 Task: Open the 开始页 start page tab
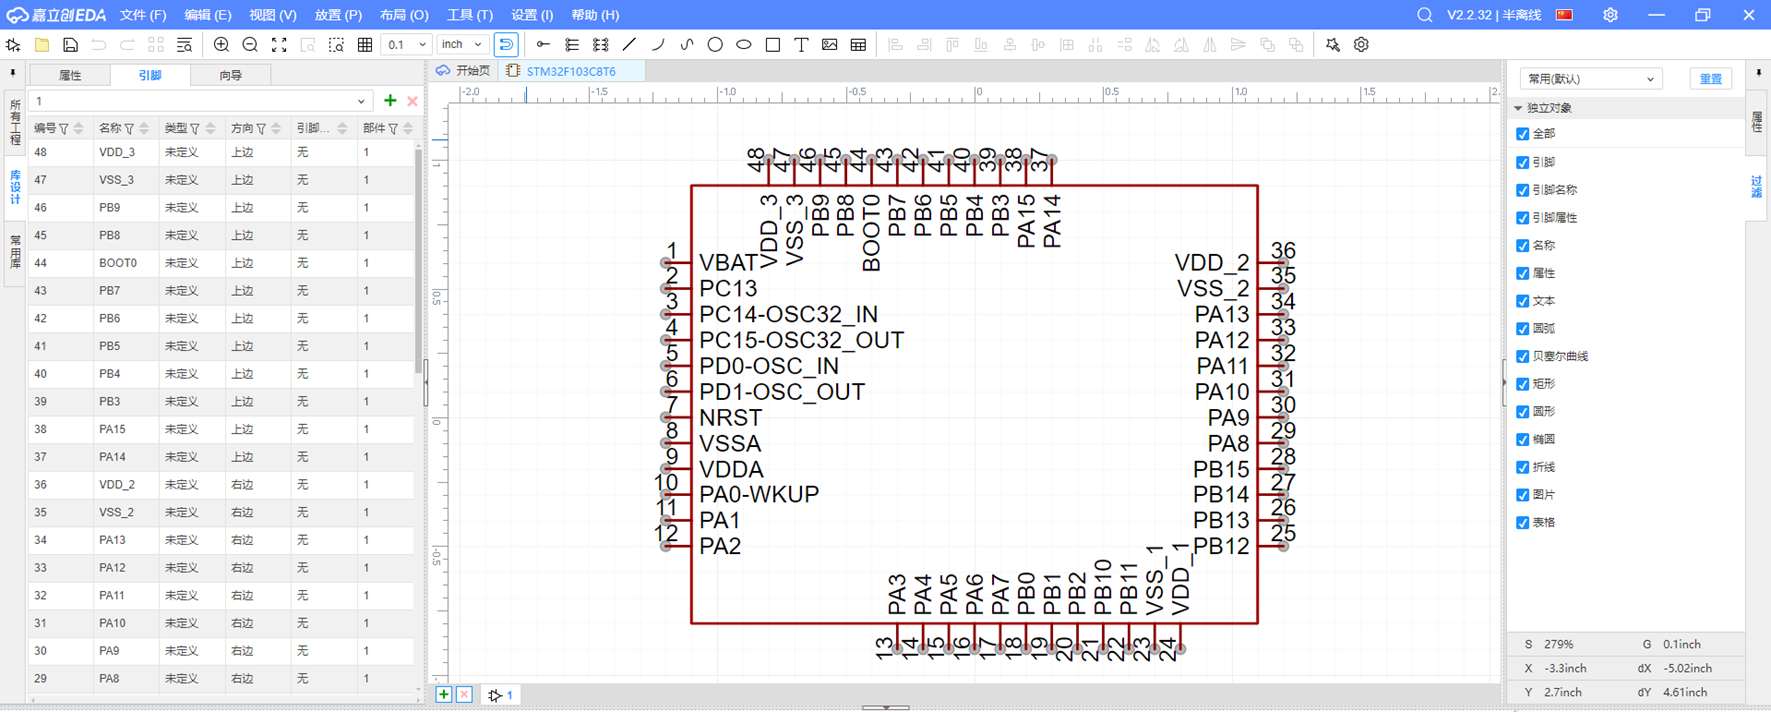[x=464, y=71]
